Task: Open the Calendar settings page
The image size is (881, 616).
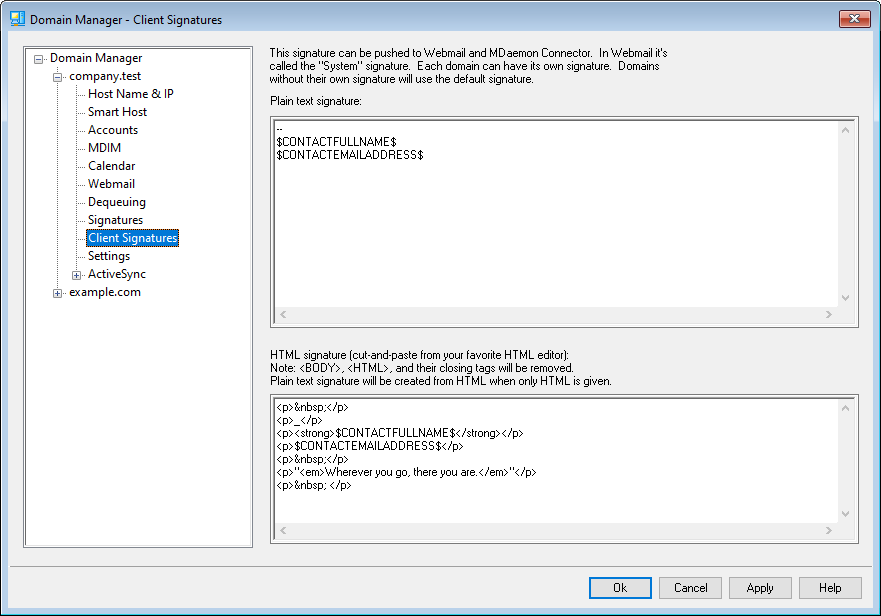Action: [111, 166]
